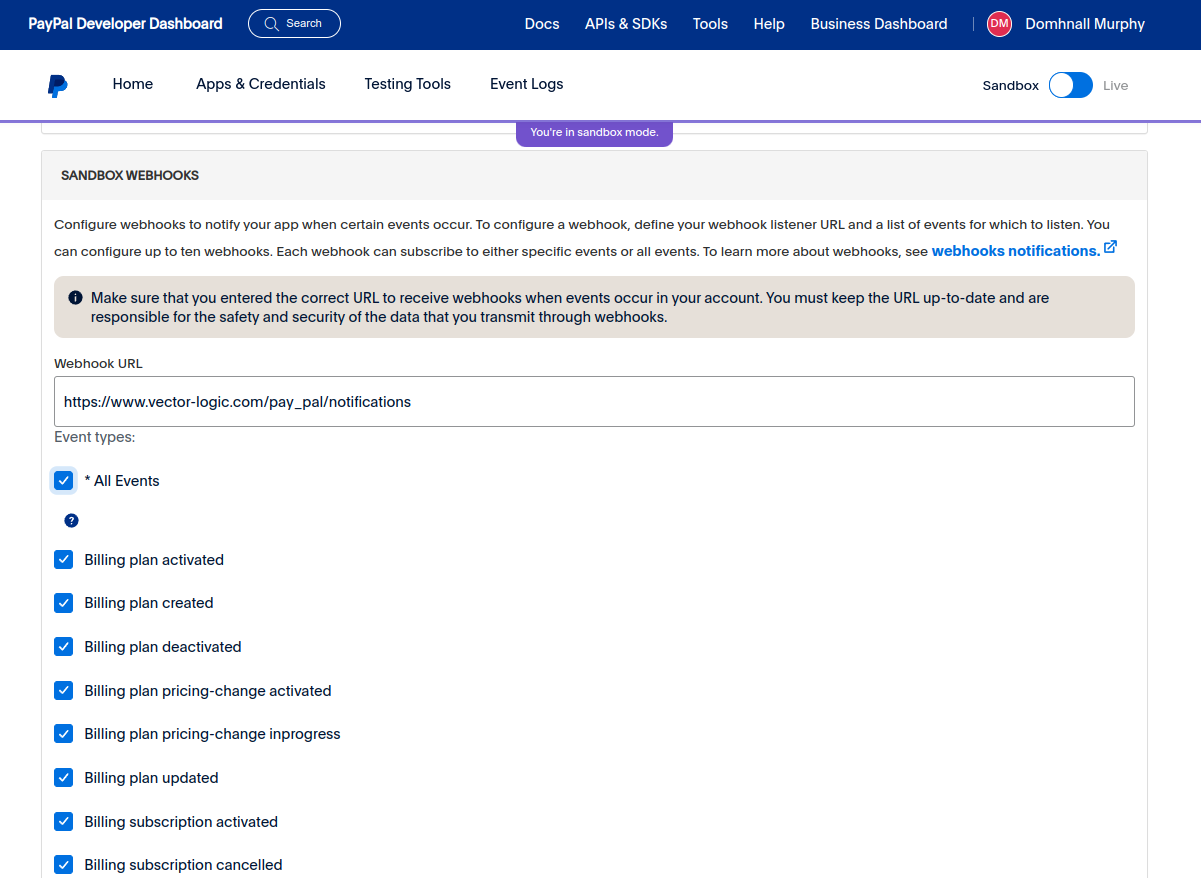Click the magnifier Search button
Viewport: 1201px width, 878px height.
[x=294, y=23]
